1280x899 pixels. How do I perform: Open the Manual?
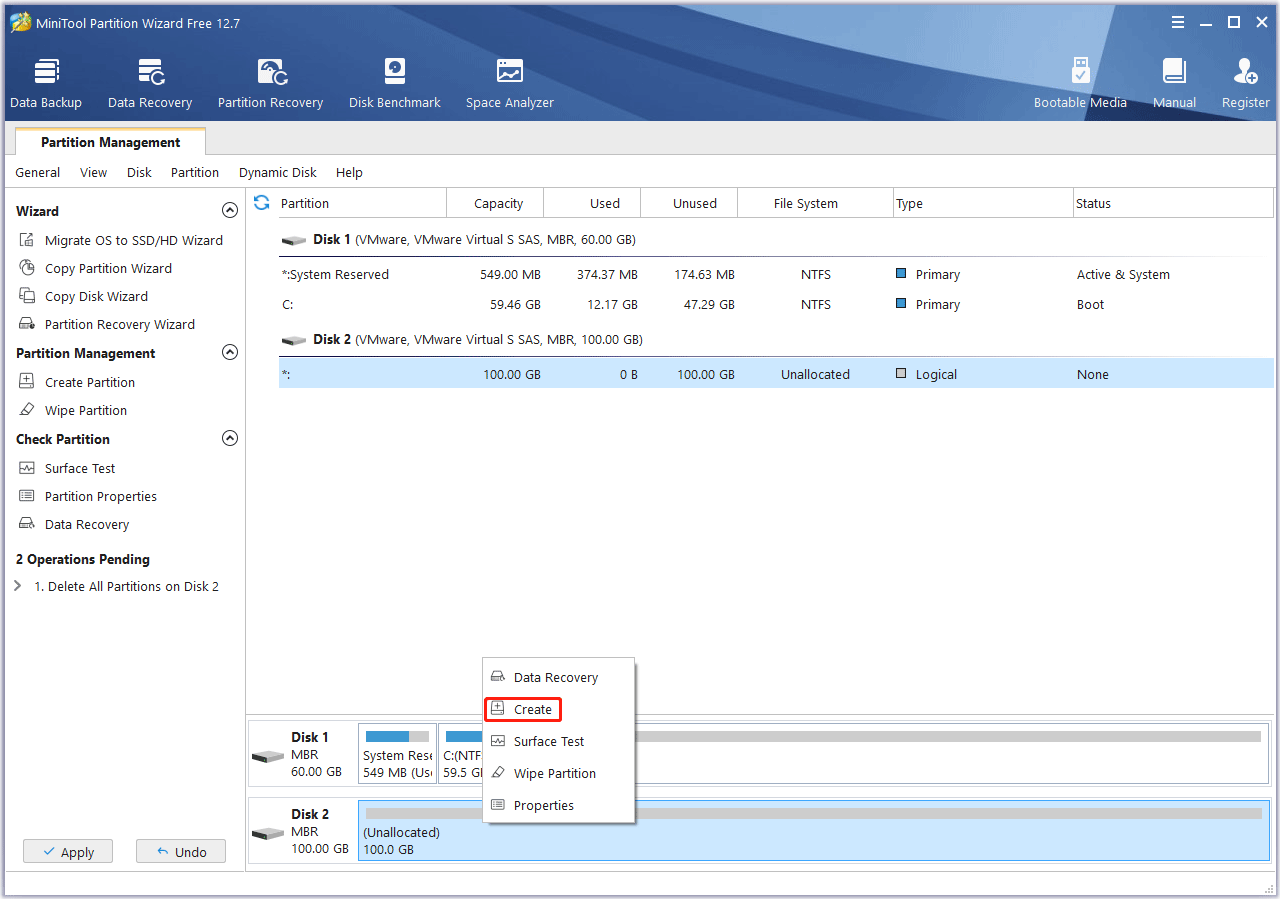[1174, 84]
